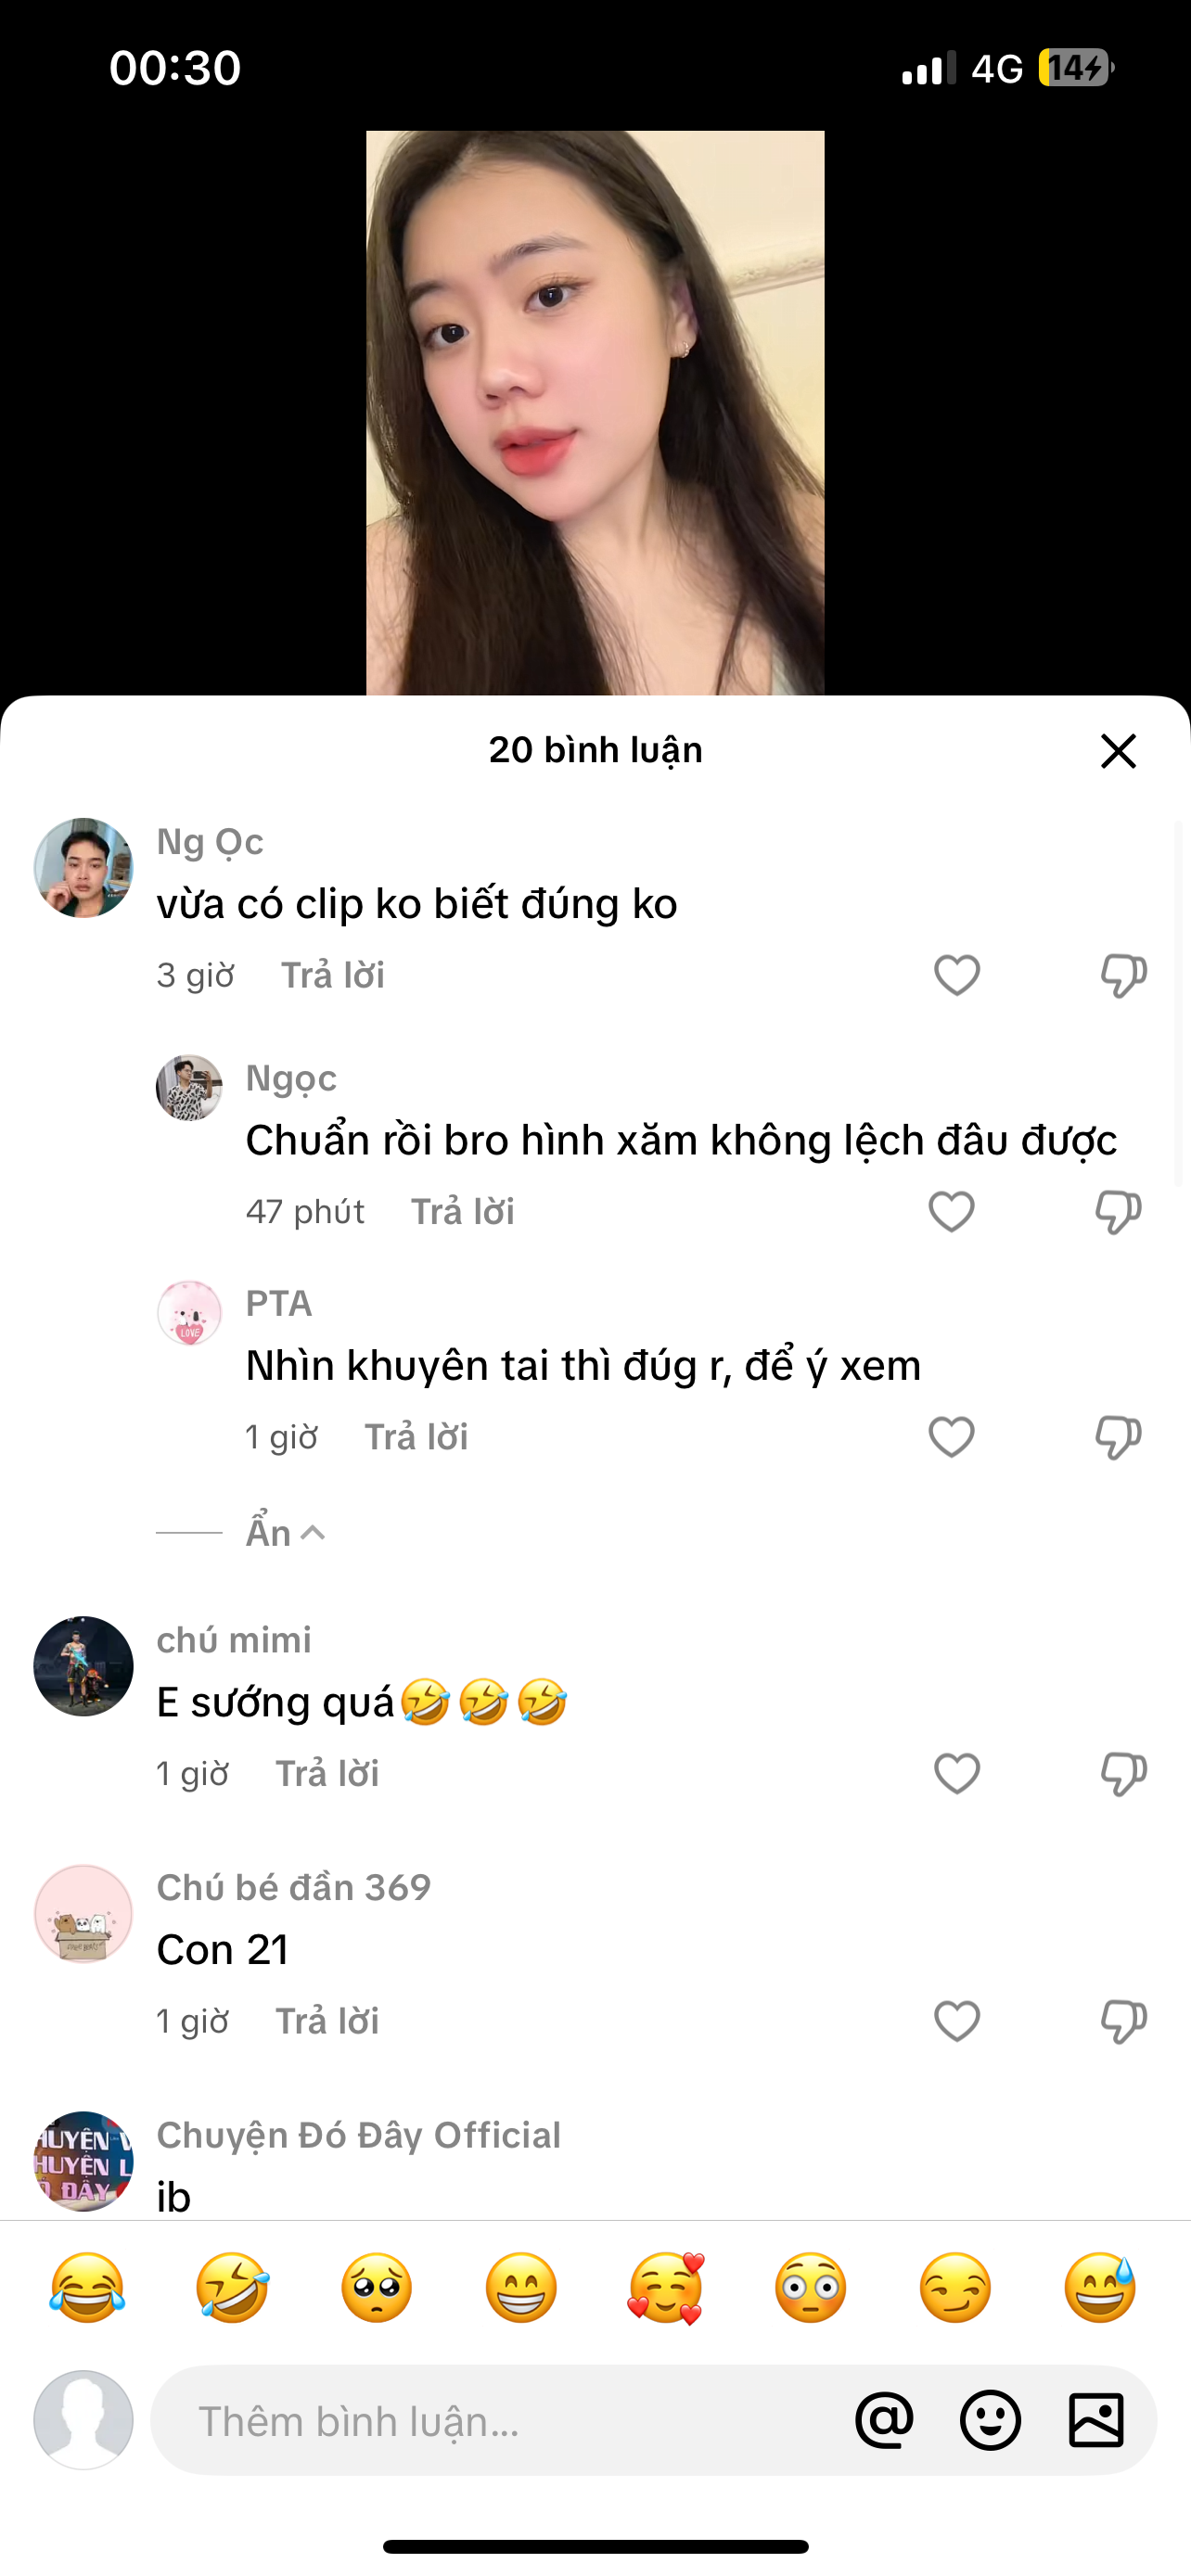
Task: Attach an image to the comment
Action: tap(1096, 2420)
